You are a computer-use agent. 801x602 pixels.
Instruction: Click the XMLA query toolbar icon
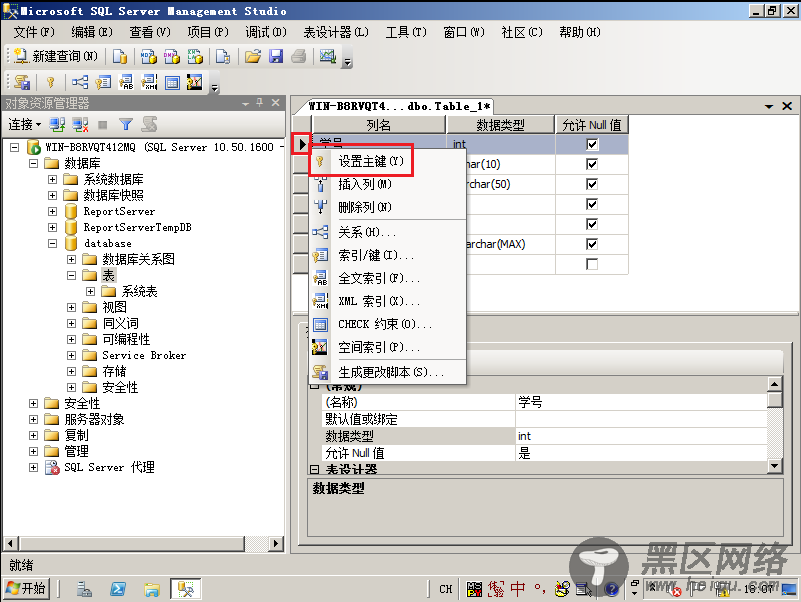(195, 56)
